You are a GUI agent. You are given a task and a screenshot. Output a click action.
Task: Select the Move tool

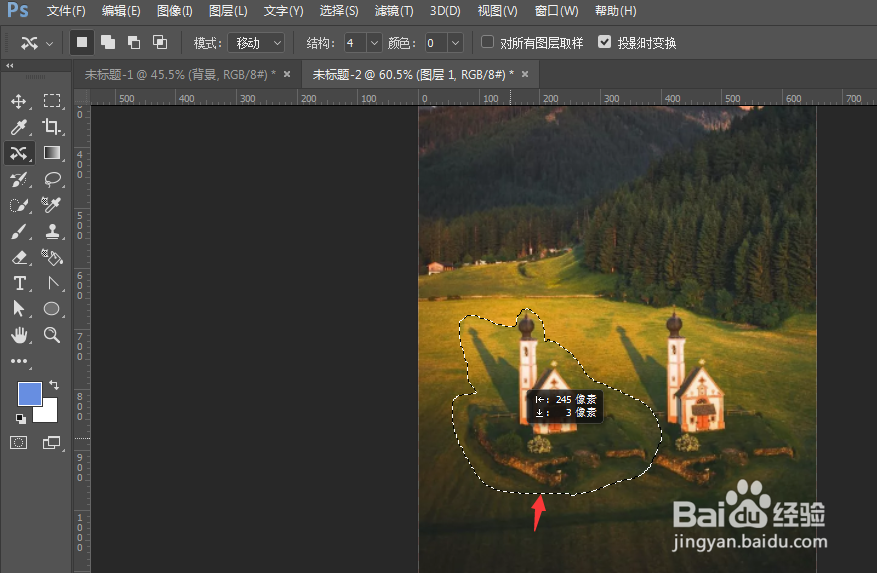tap(18, 101)
